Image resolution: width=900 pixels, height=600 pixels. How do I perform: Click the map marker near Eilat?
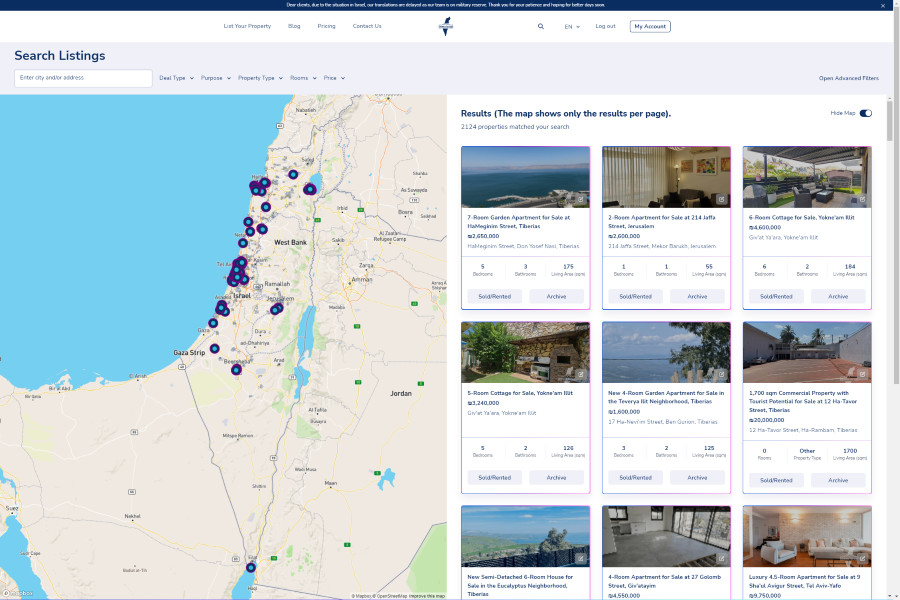click(x=251, y=567)
